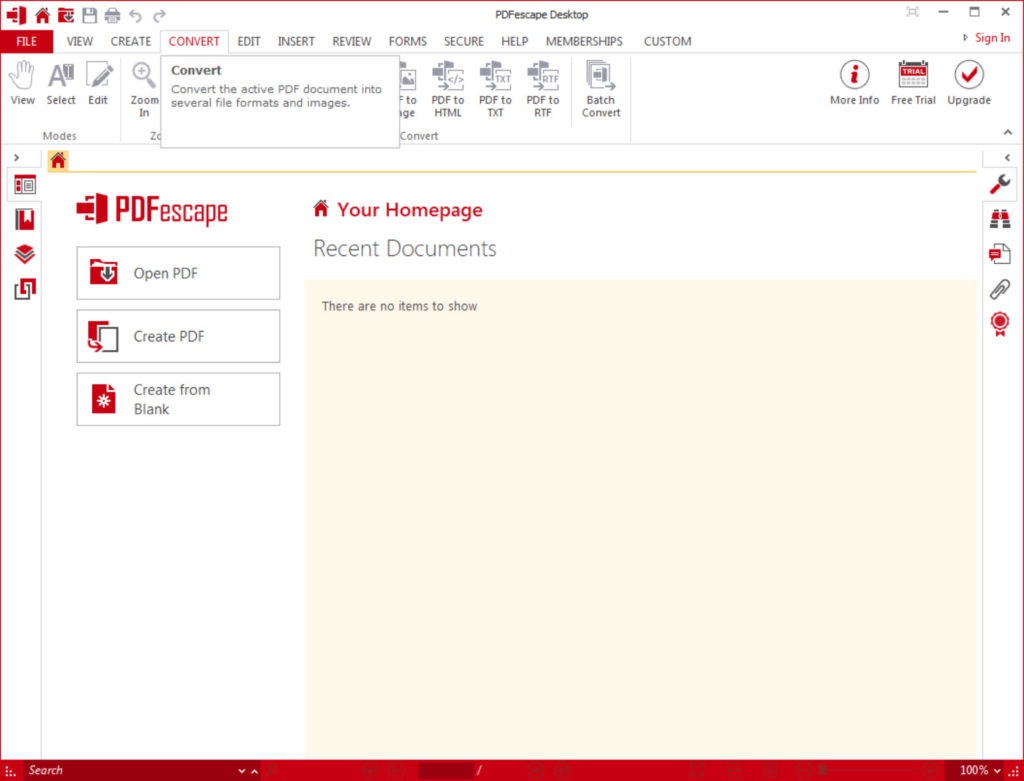1024x781 pixels.
Task: Open More Info from the ribbon
Action: click(854, 83)
